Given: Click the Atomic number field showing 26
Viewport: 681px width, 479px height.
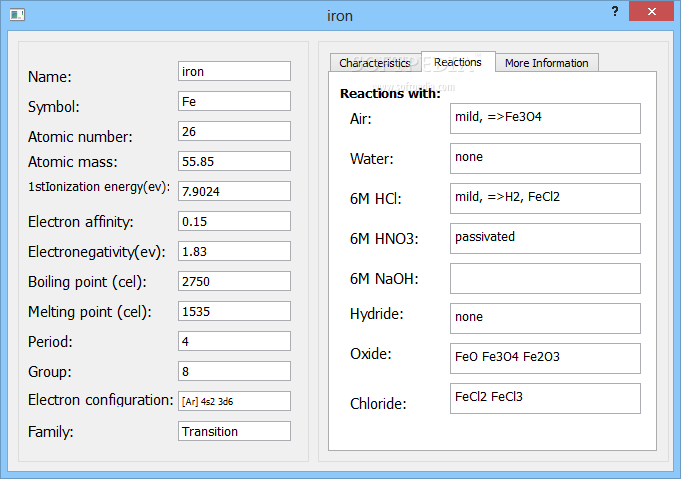Looking at the screenshot, I should 234,131.
